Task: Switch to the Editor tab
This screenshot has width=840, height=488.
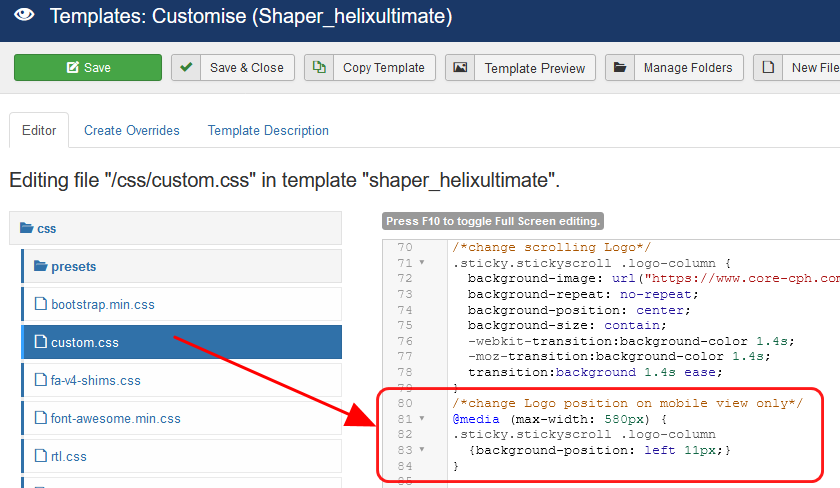Action: pos(40,131)
